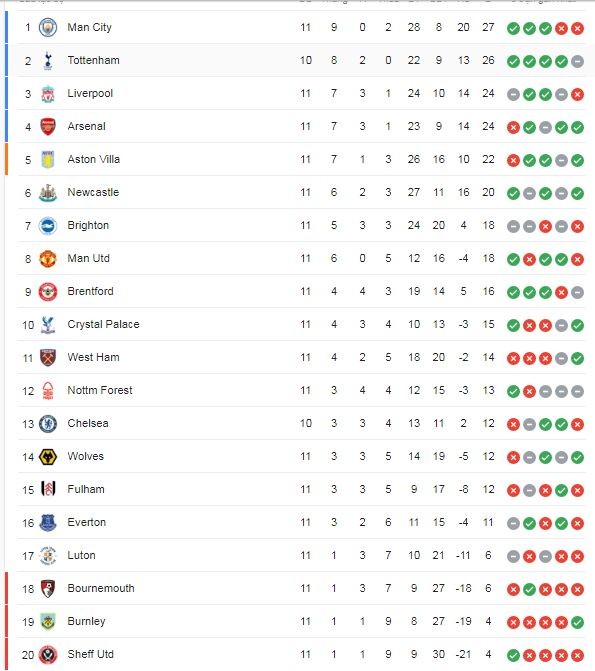Click the Liverpool club crest
Screen dimensions: 595x671
pos(48,94)
